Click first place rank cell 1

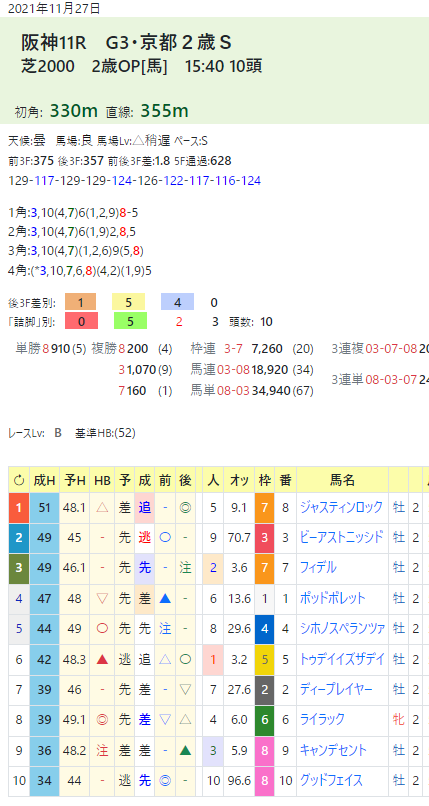pyautogui.click(x=19, y=508)
